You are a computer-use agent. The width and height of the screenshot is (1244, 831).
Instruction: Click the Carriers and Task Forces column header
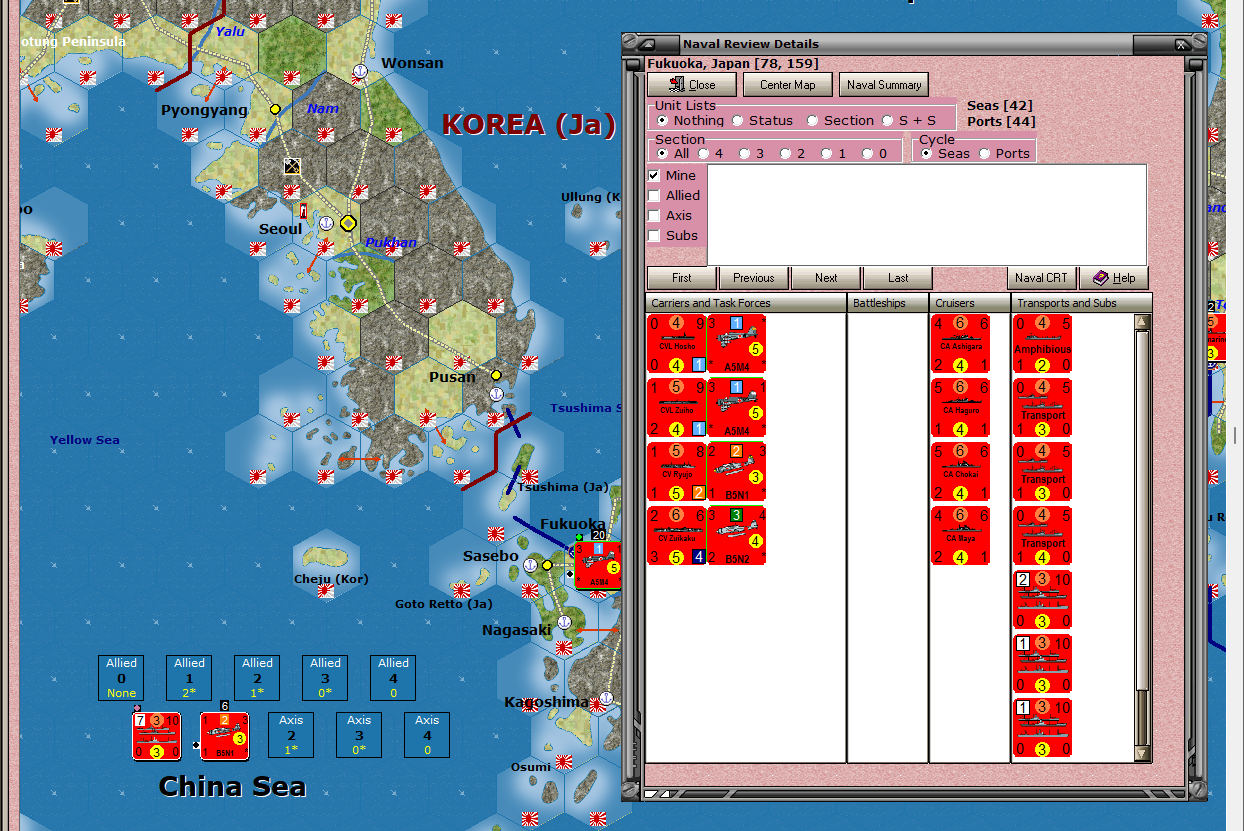(x=746, y=303)
